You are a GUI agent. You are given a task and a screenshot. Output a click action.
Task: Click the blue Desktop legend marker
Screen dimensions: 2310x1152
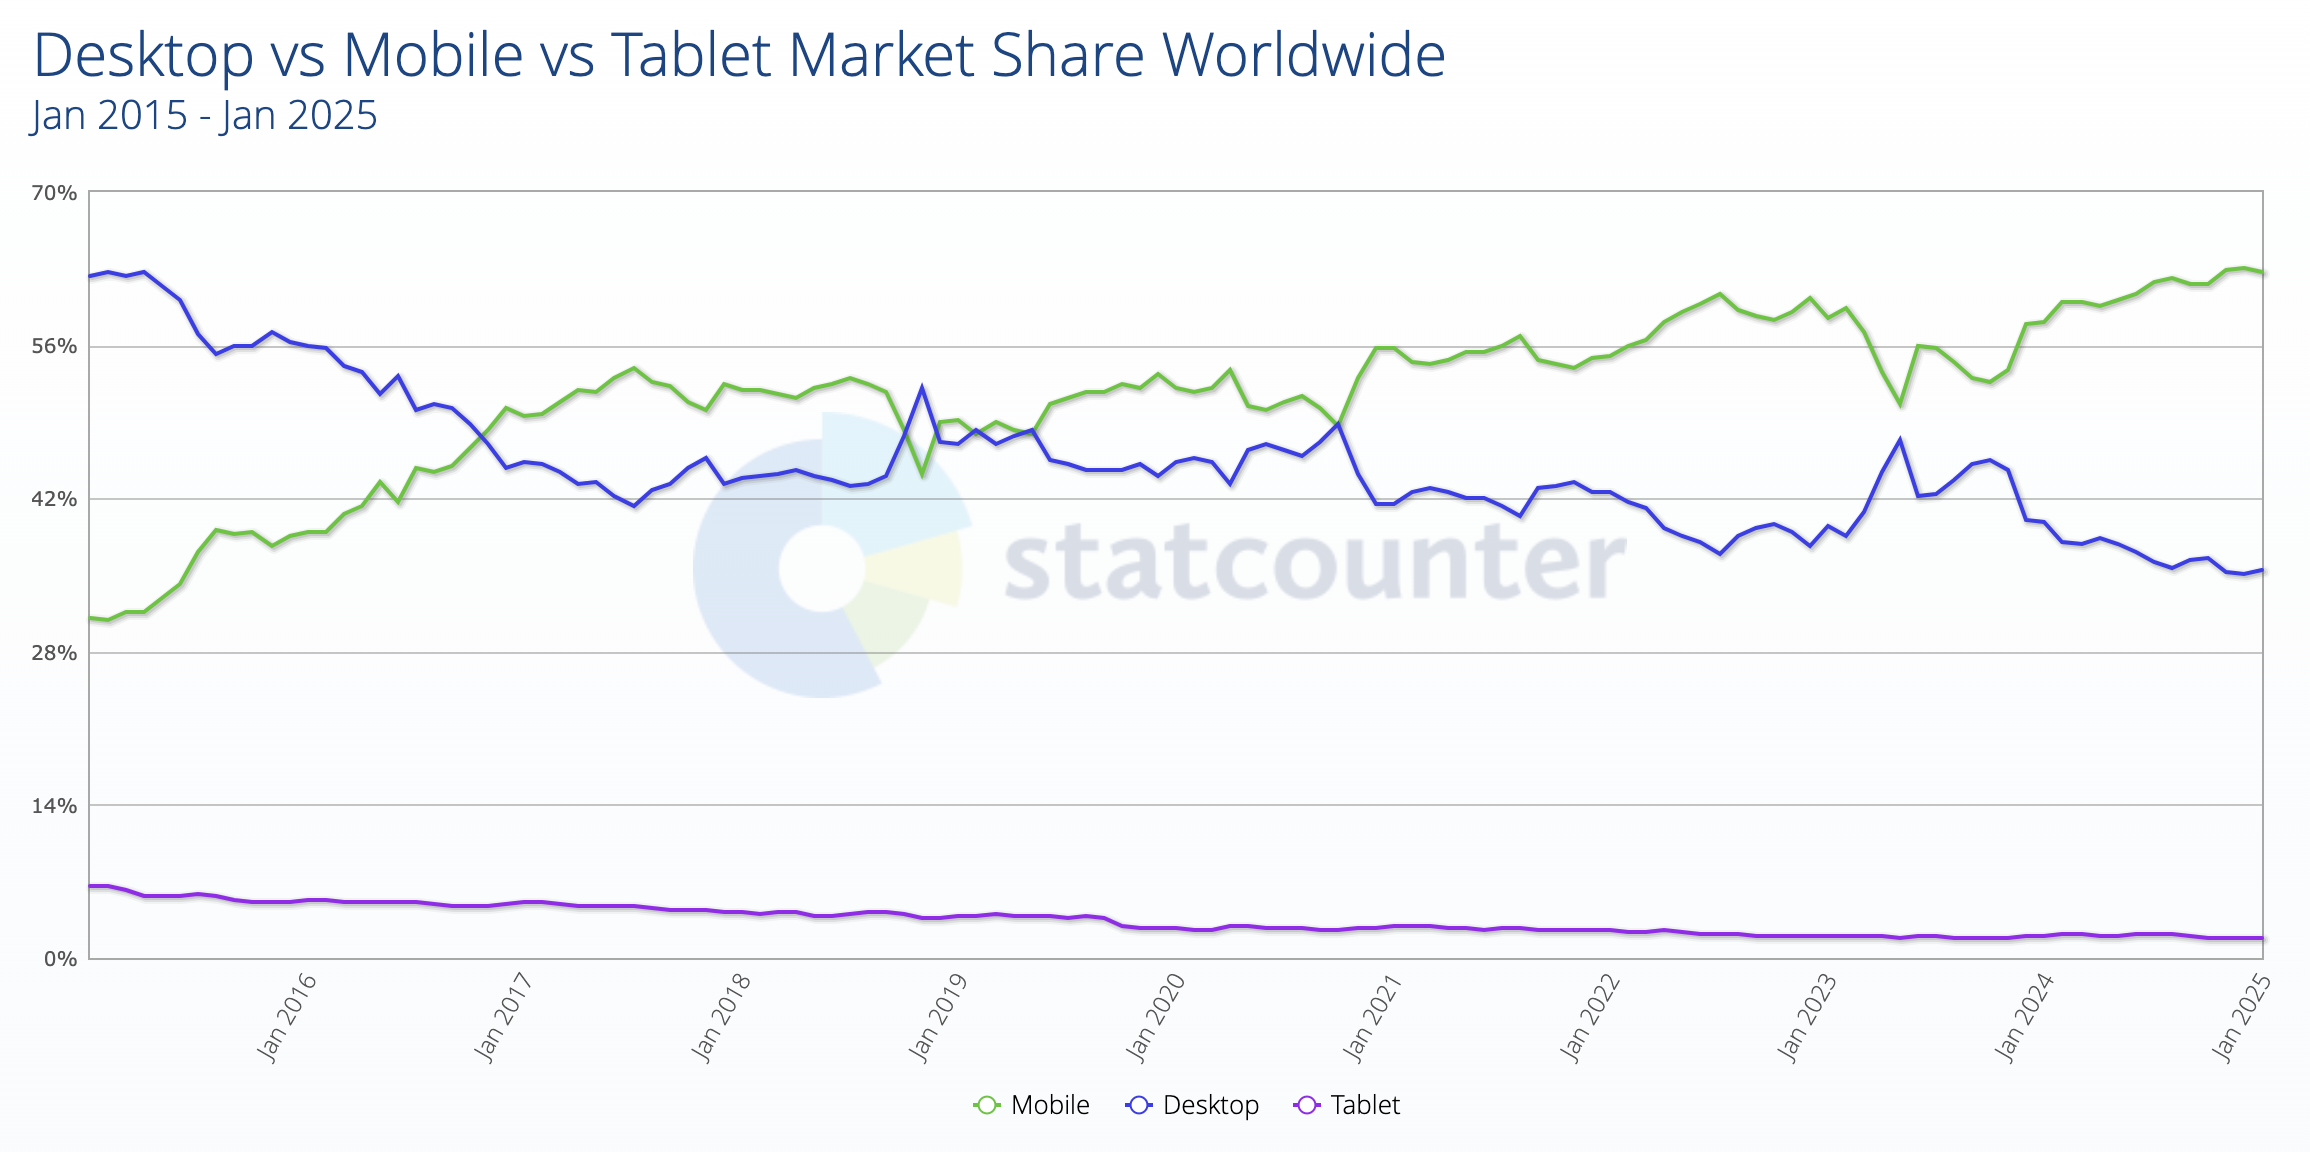[1139, 1105]
